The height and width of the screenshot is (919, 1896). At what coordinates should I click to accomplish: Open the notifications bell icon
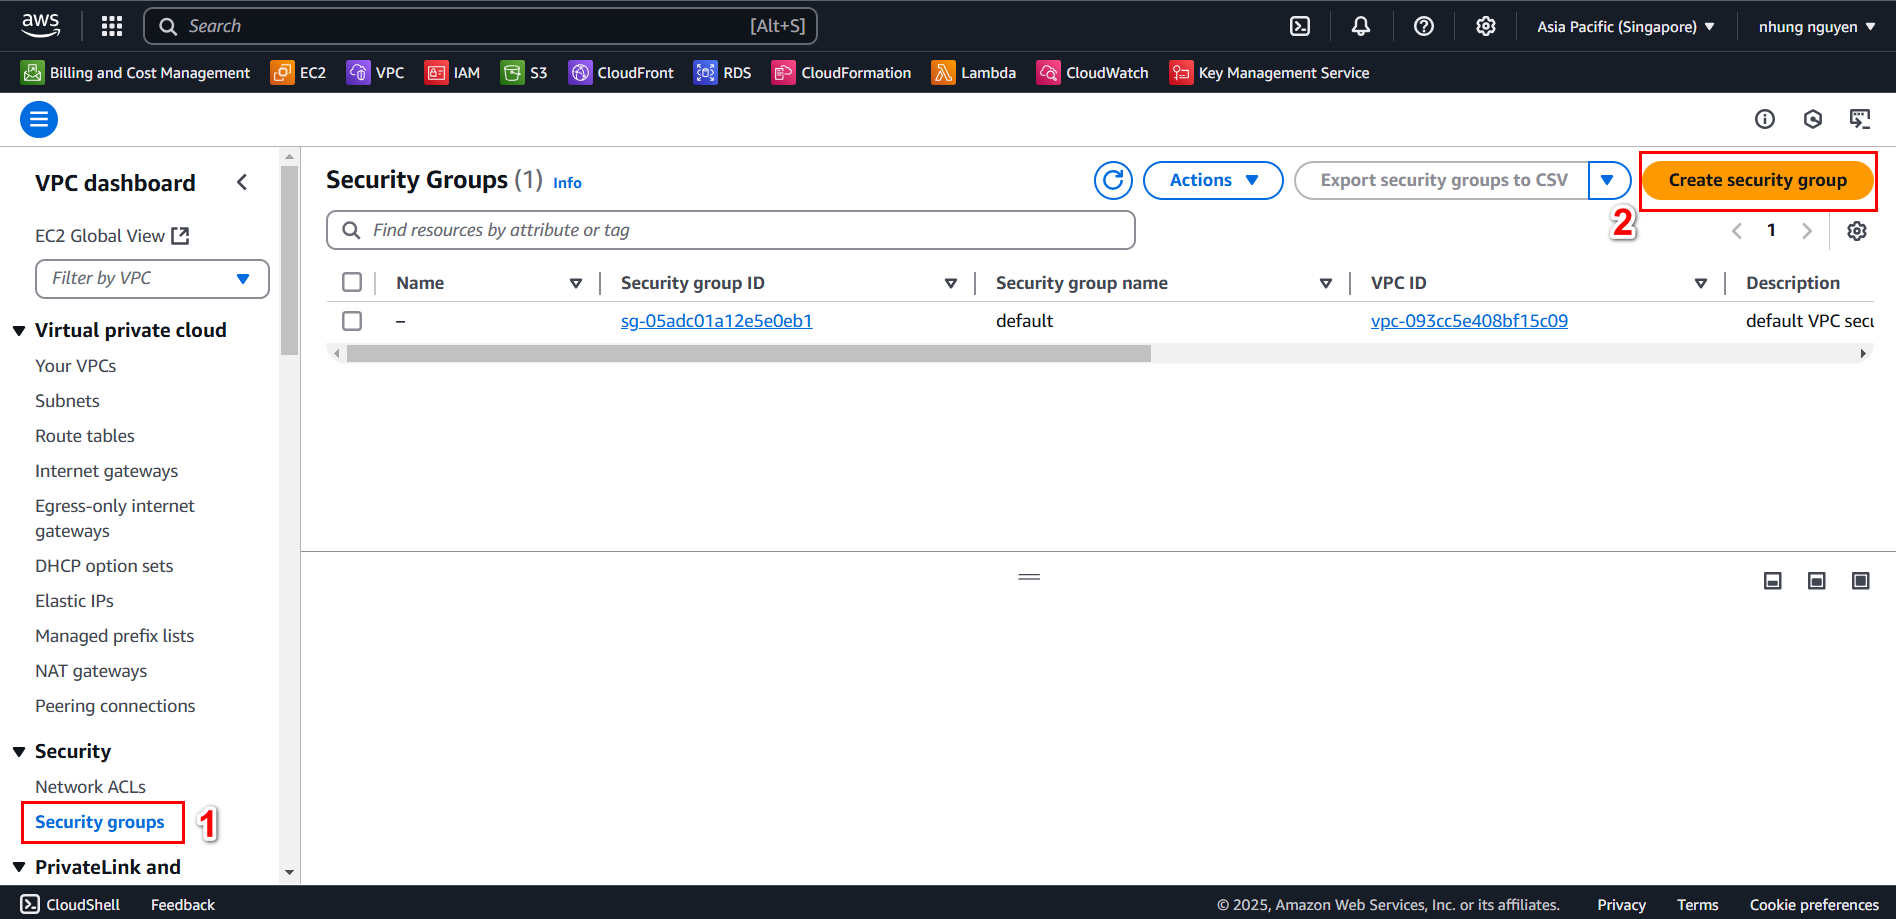tap(1361, 26)
